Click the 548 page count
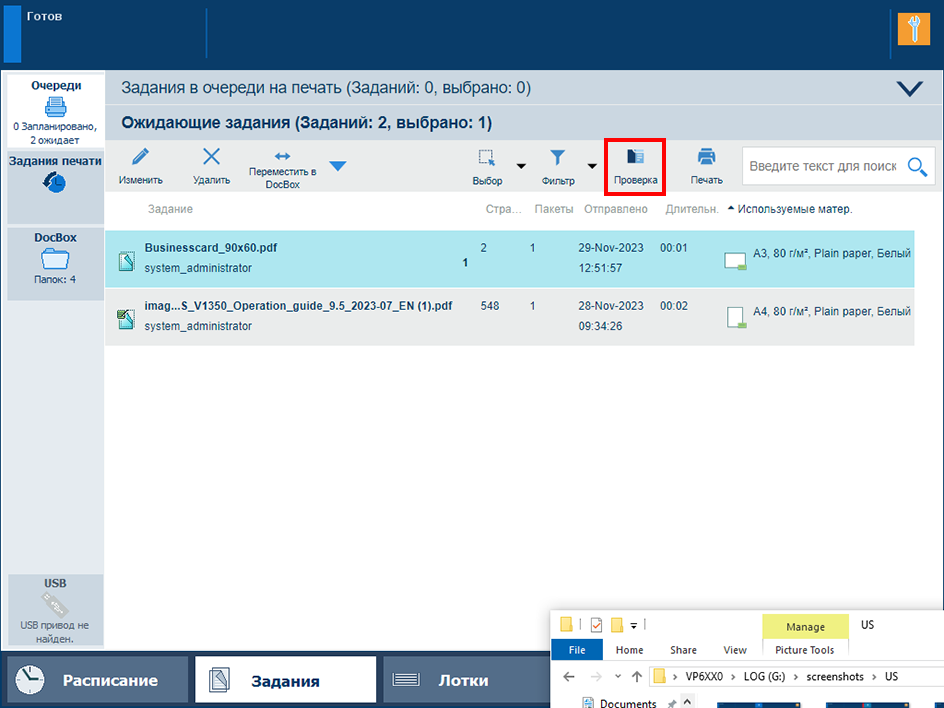Image resolution: width=944 pixels, height=708 pixels. click(x=489, y=306)
